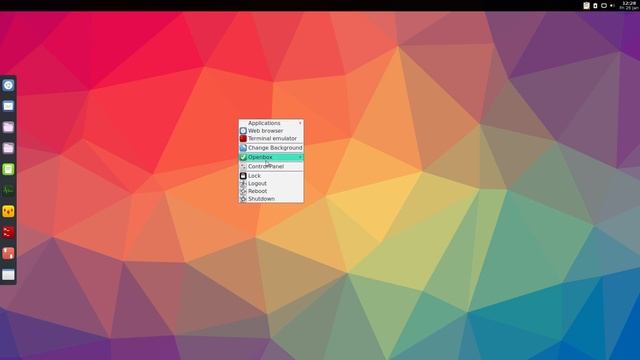Click the clock in the top panel
This screenshot has height=360, width=640.
(629, 5)
